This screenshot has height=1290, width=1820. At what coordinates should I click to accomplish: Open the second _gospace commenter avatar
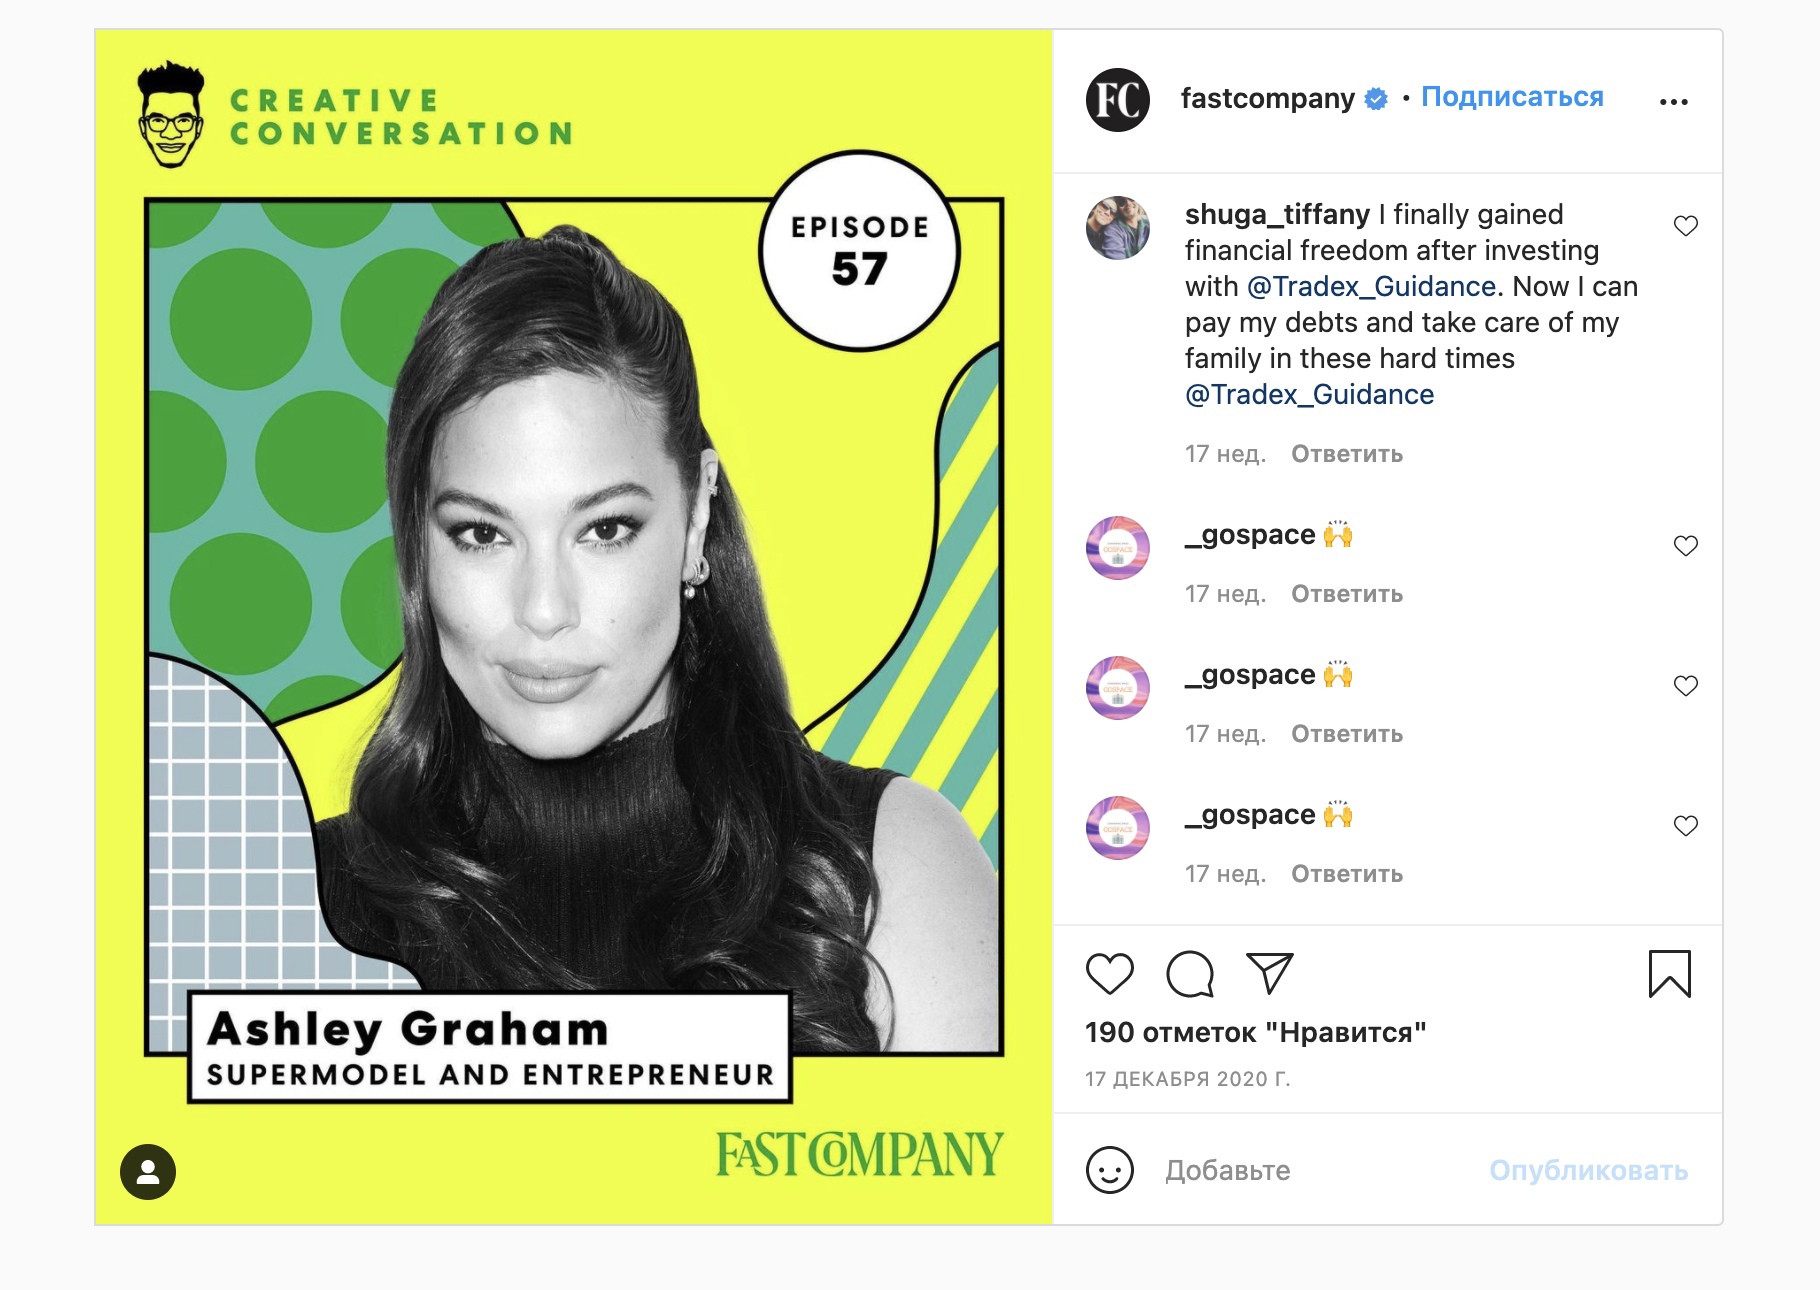point(1117,687)
